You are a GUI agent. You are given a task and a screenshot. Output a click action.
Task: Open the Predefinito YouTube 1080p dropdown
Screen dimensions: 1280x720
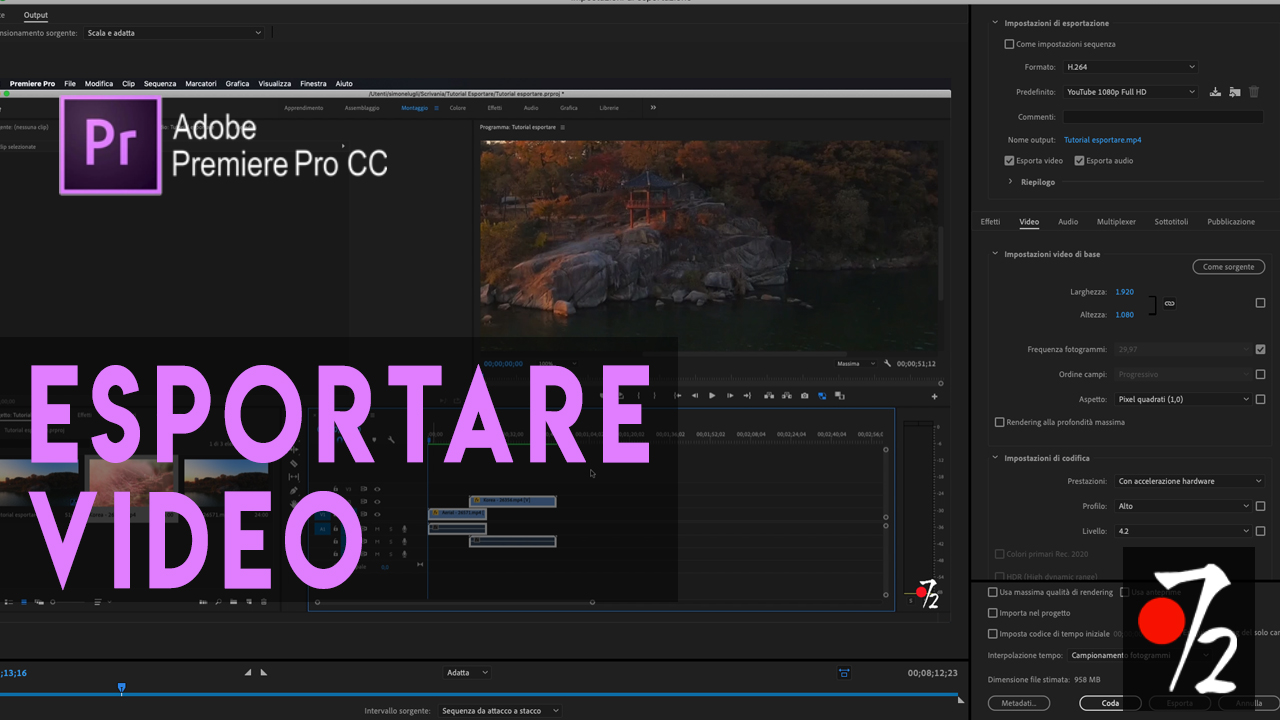coord(1129,92)
